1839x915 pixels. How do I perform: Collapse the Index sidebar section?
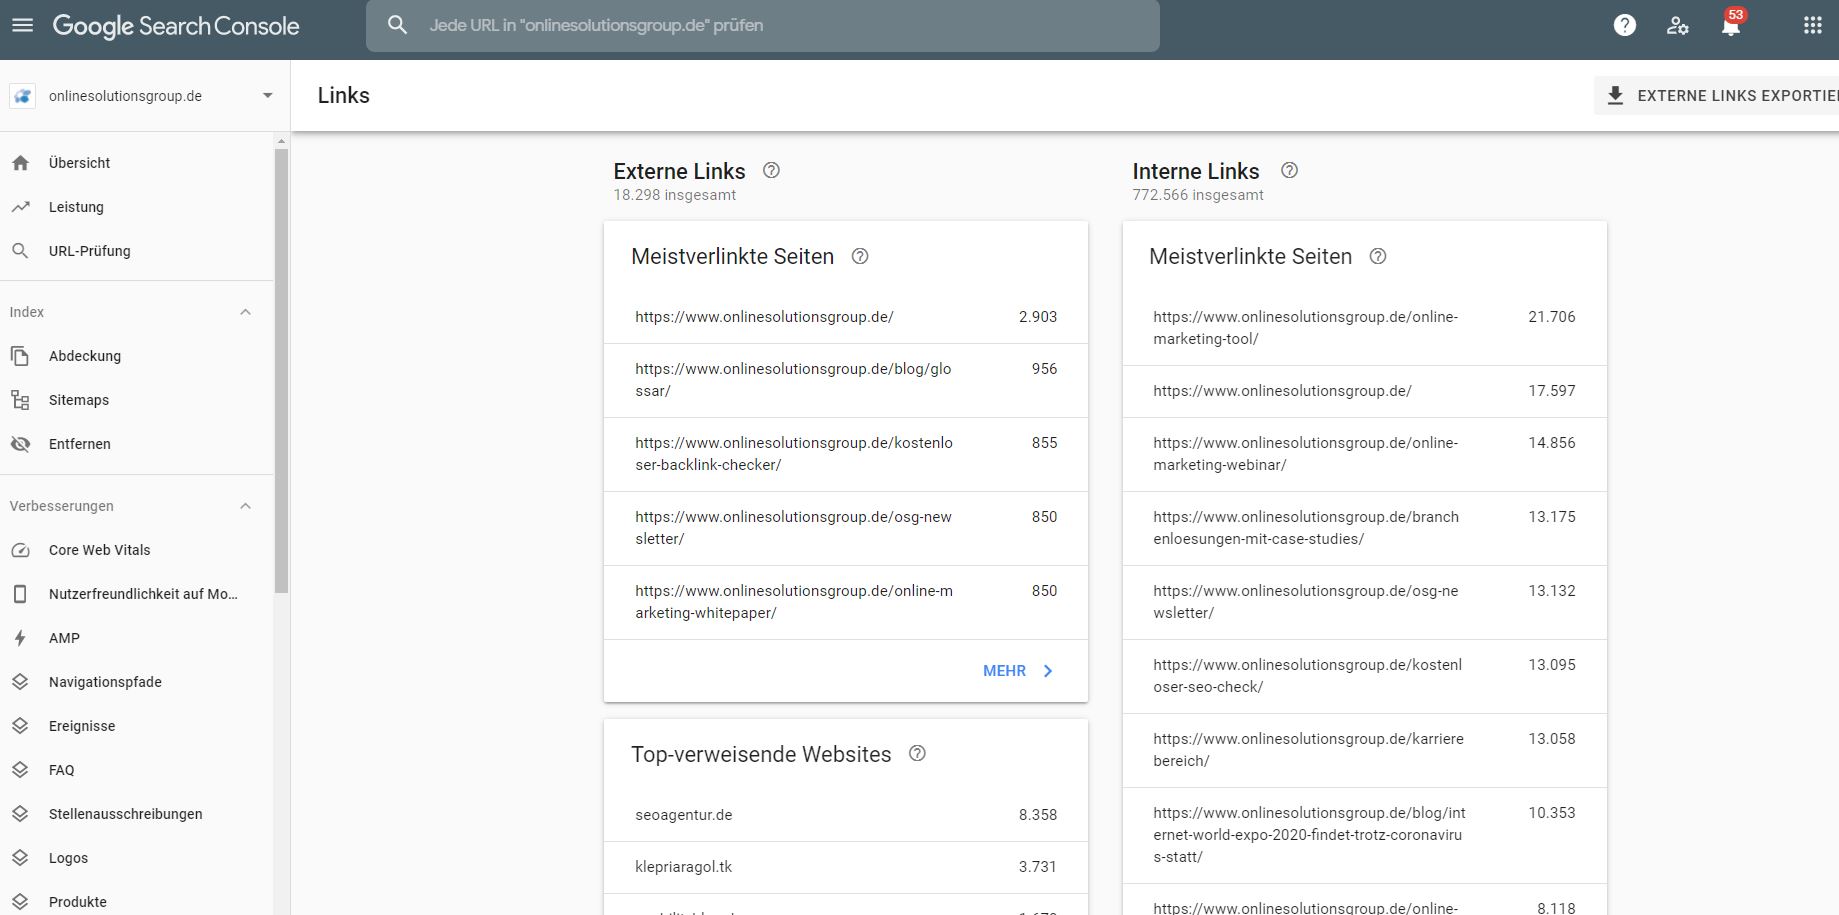coord(245,312)
